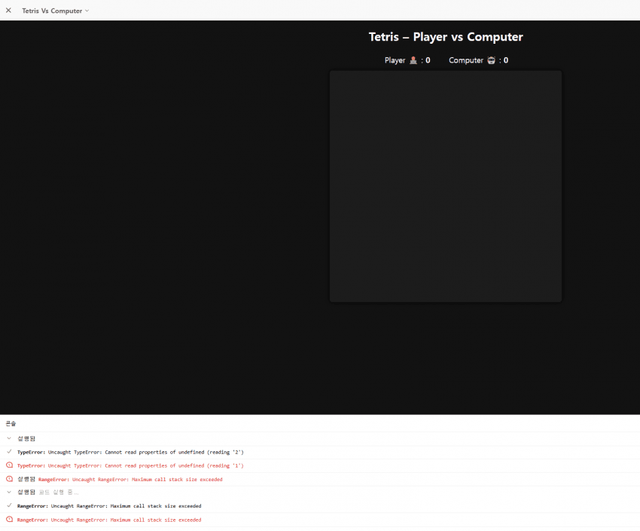Viewport: 640px width, 531px height.
Task: Click checkmark icon beside 'reading 2' TypeError
Action: coord(9,452)
